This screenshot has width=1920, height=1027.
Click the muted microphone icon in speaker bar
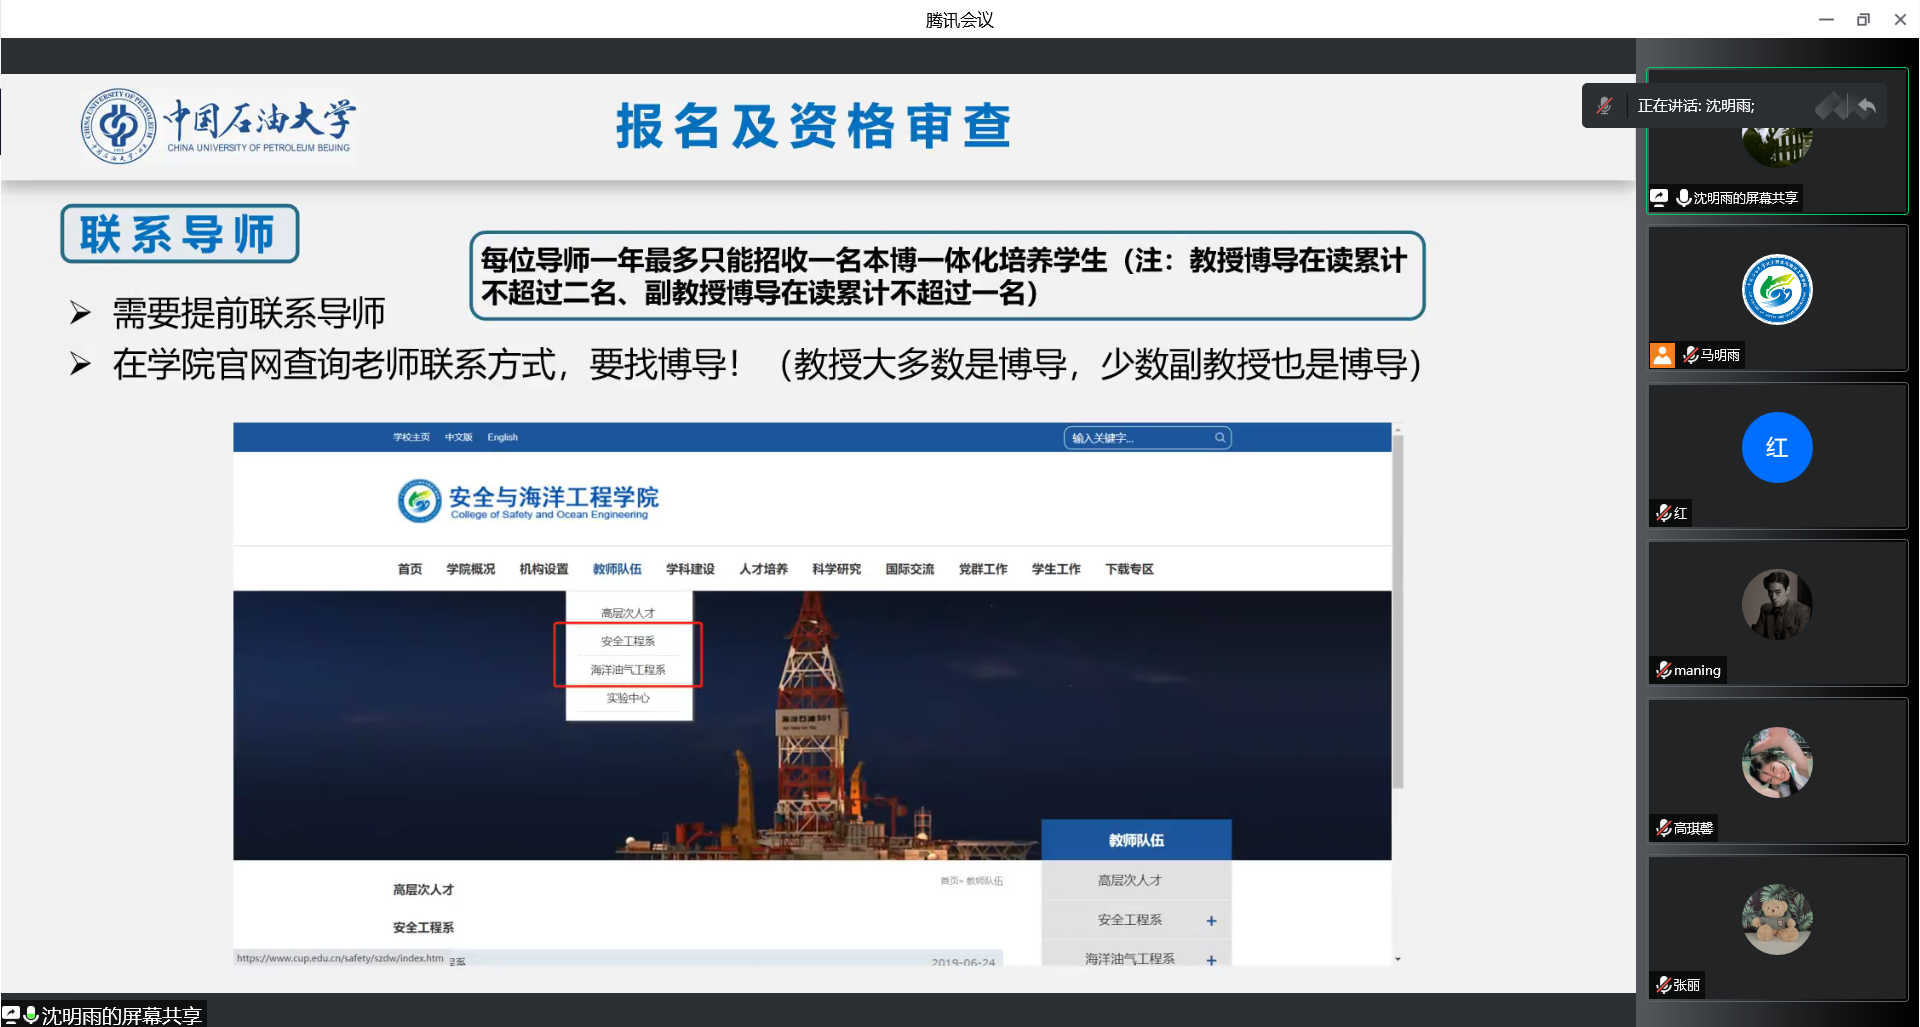tap(1604, 106)
